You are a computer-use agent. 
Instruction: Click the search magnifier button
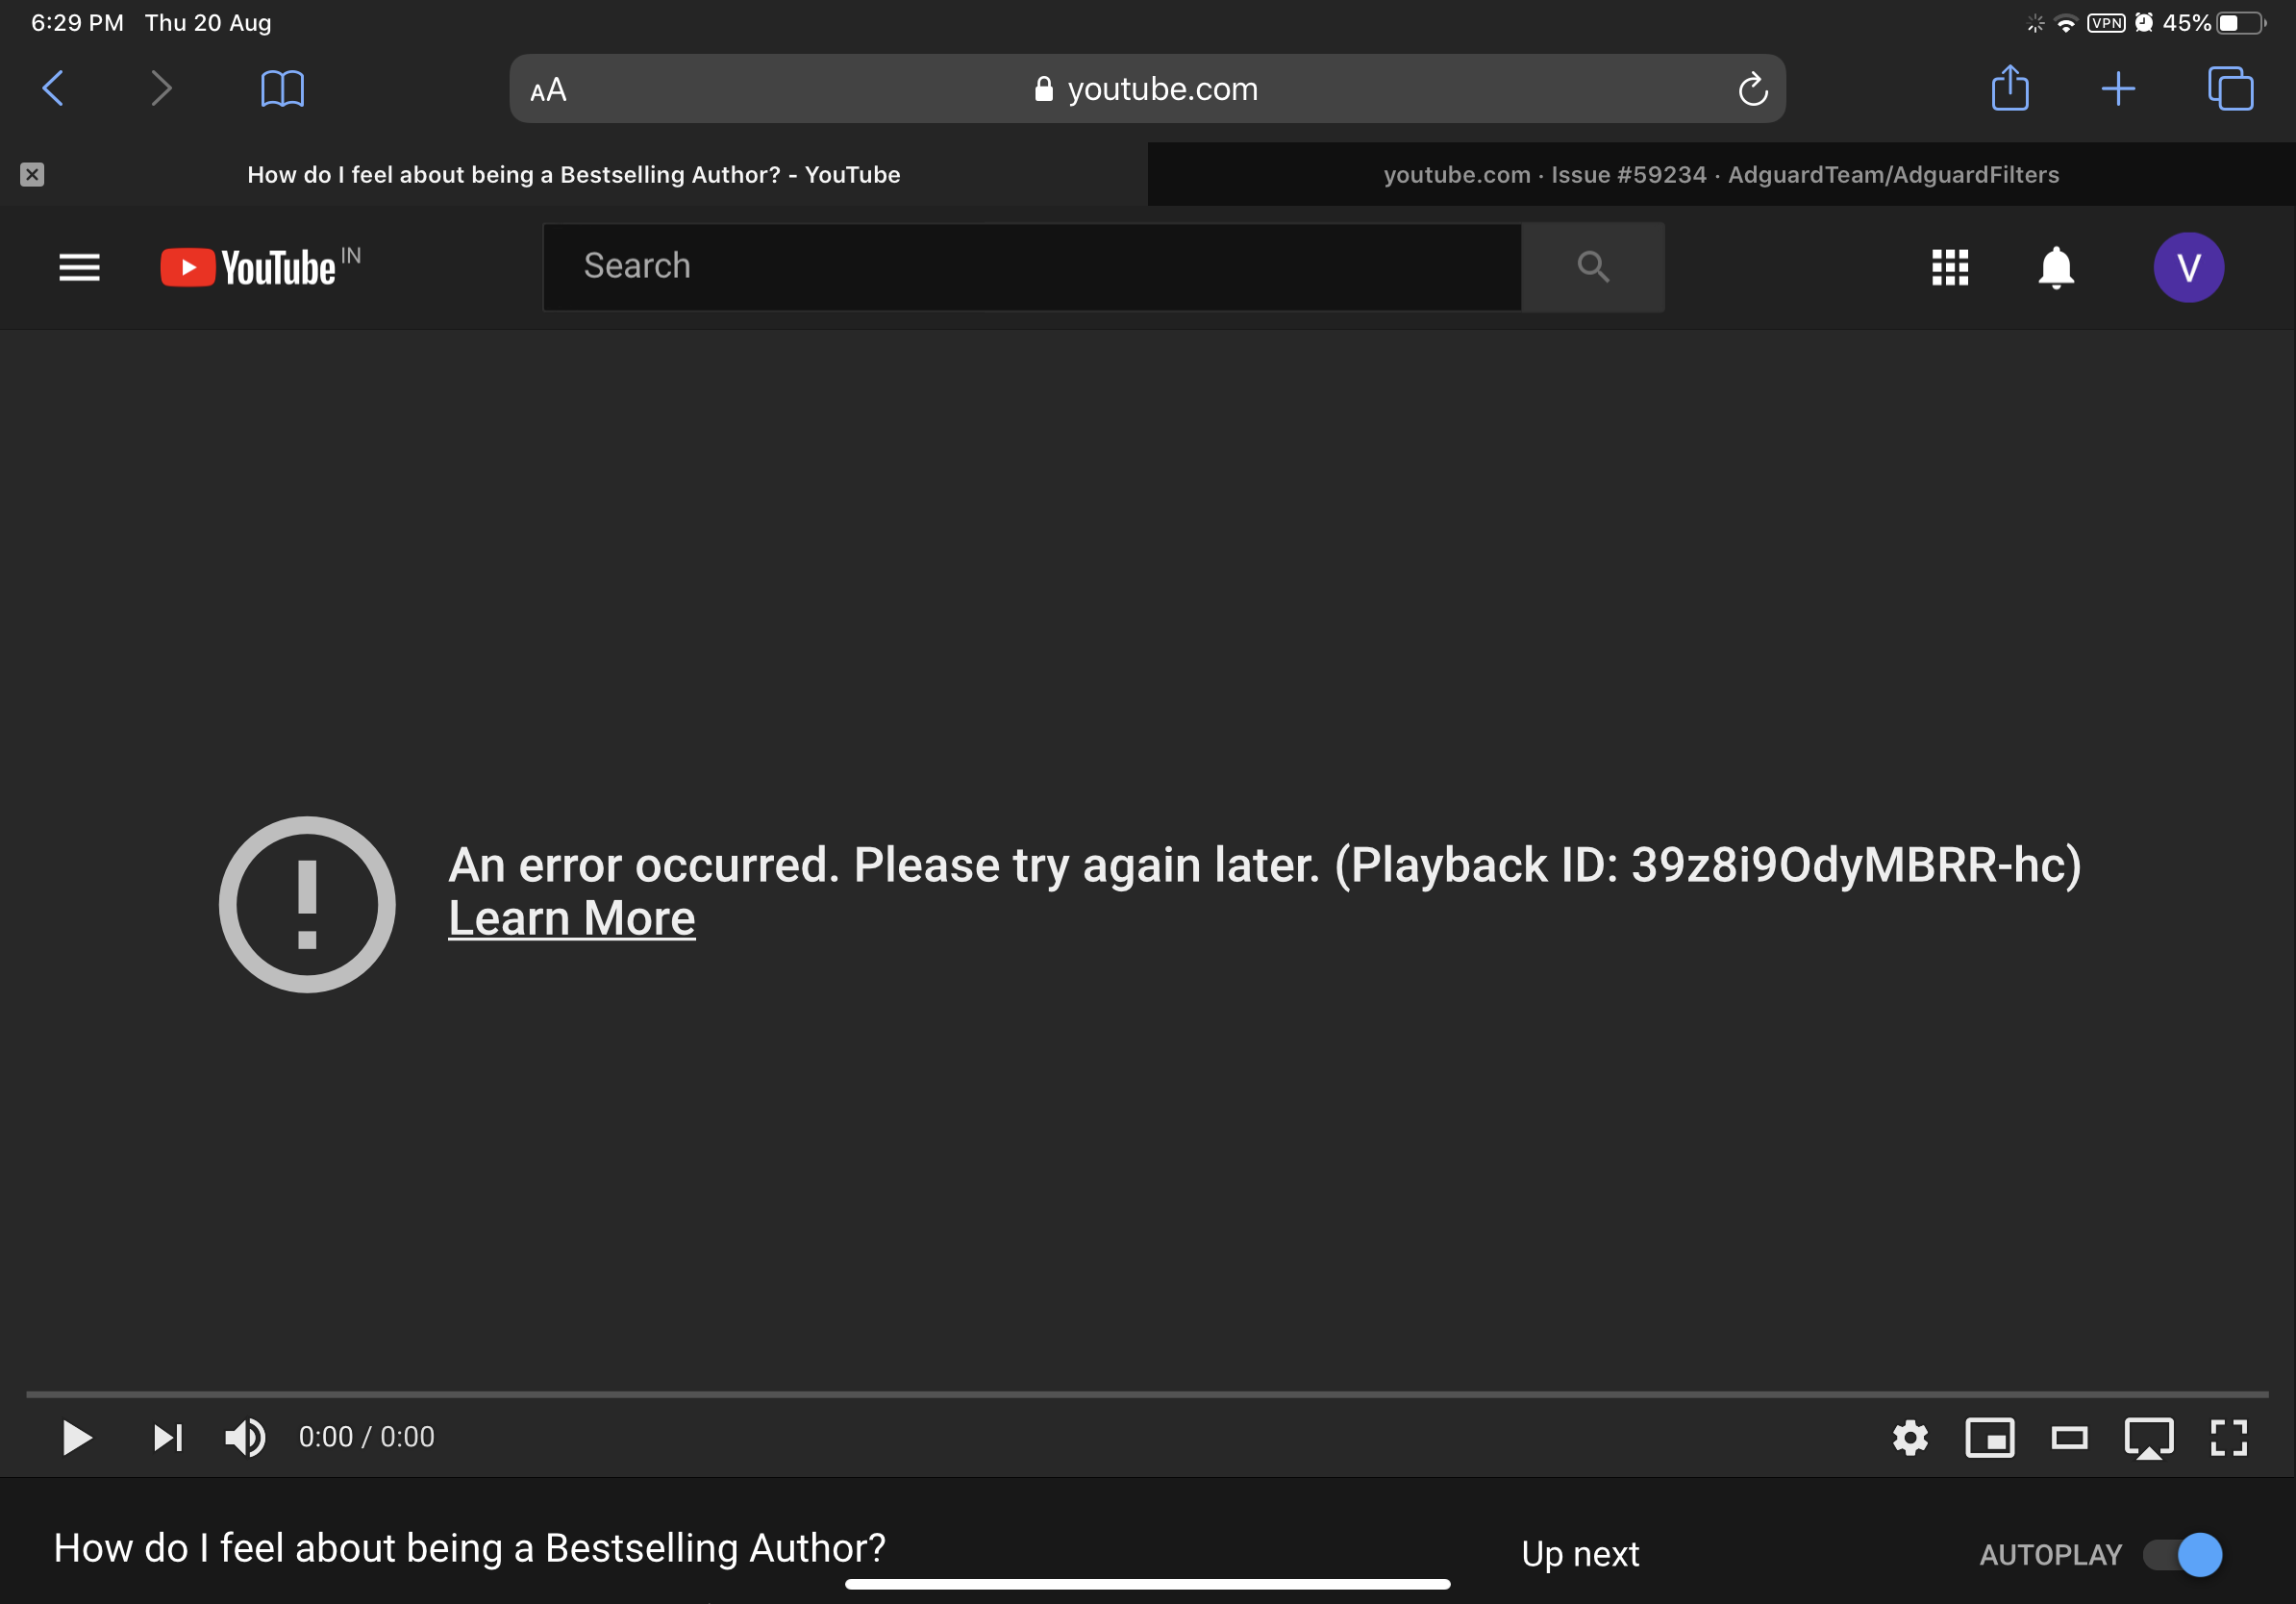pyautogui.click(x=1592, y=267)
